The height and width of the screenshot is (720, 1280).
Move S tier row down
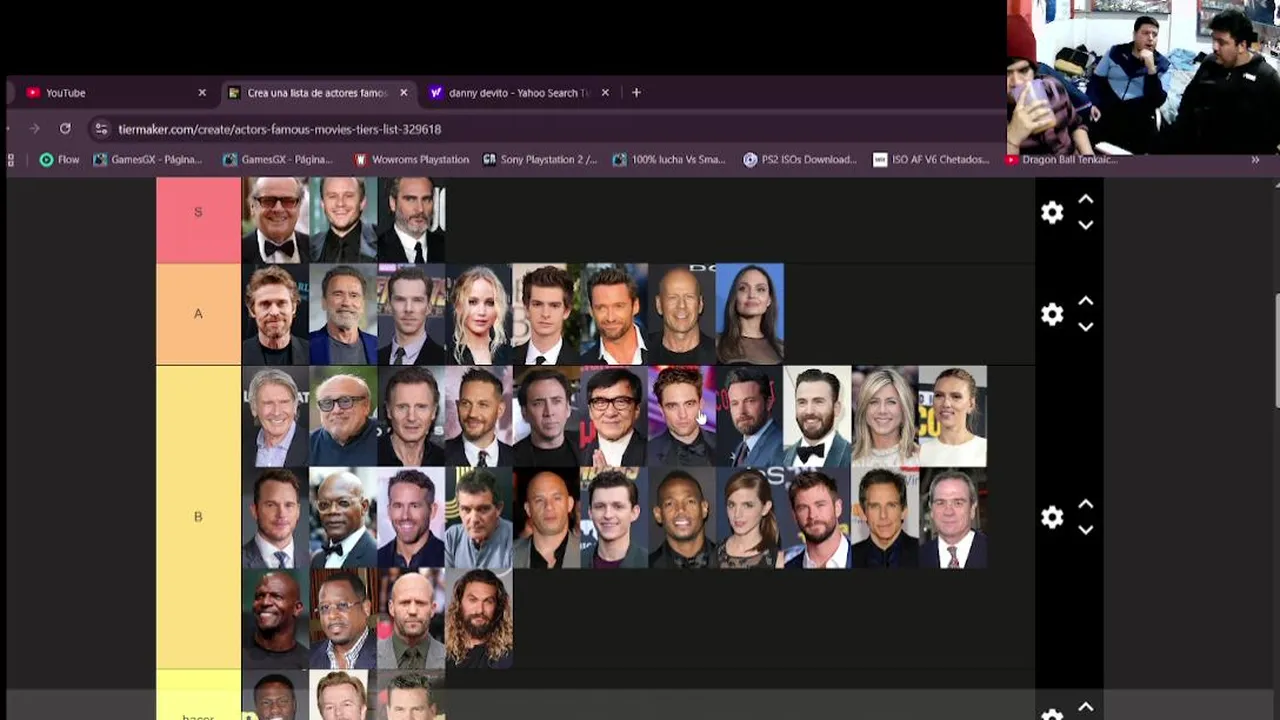point(1086,225)
